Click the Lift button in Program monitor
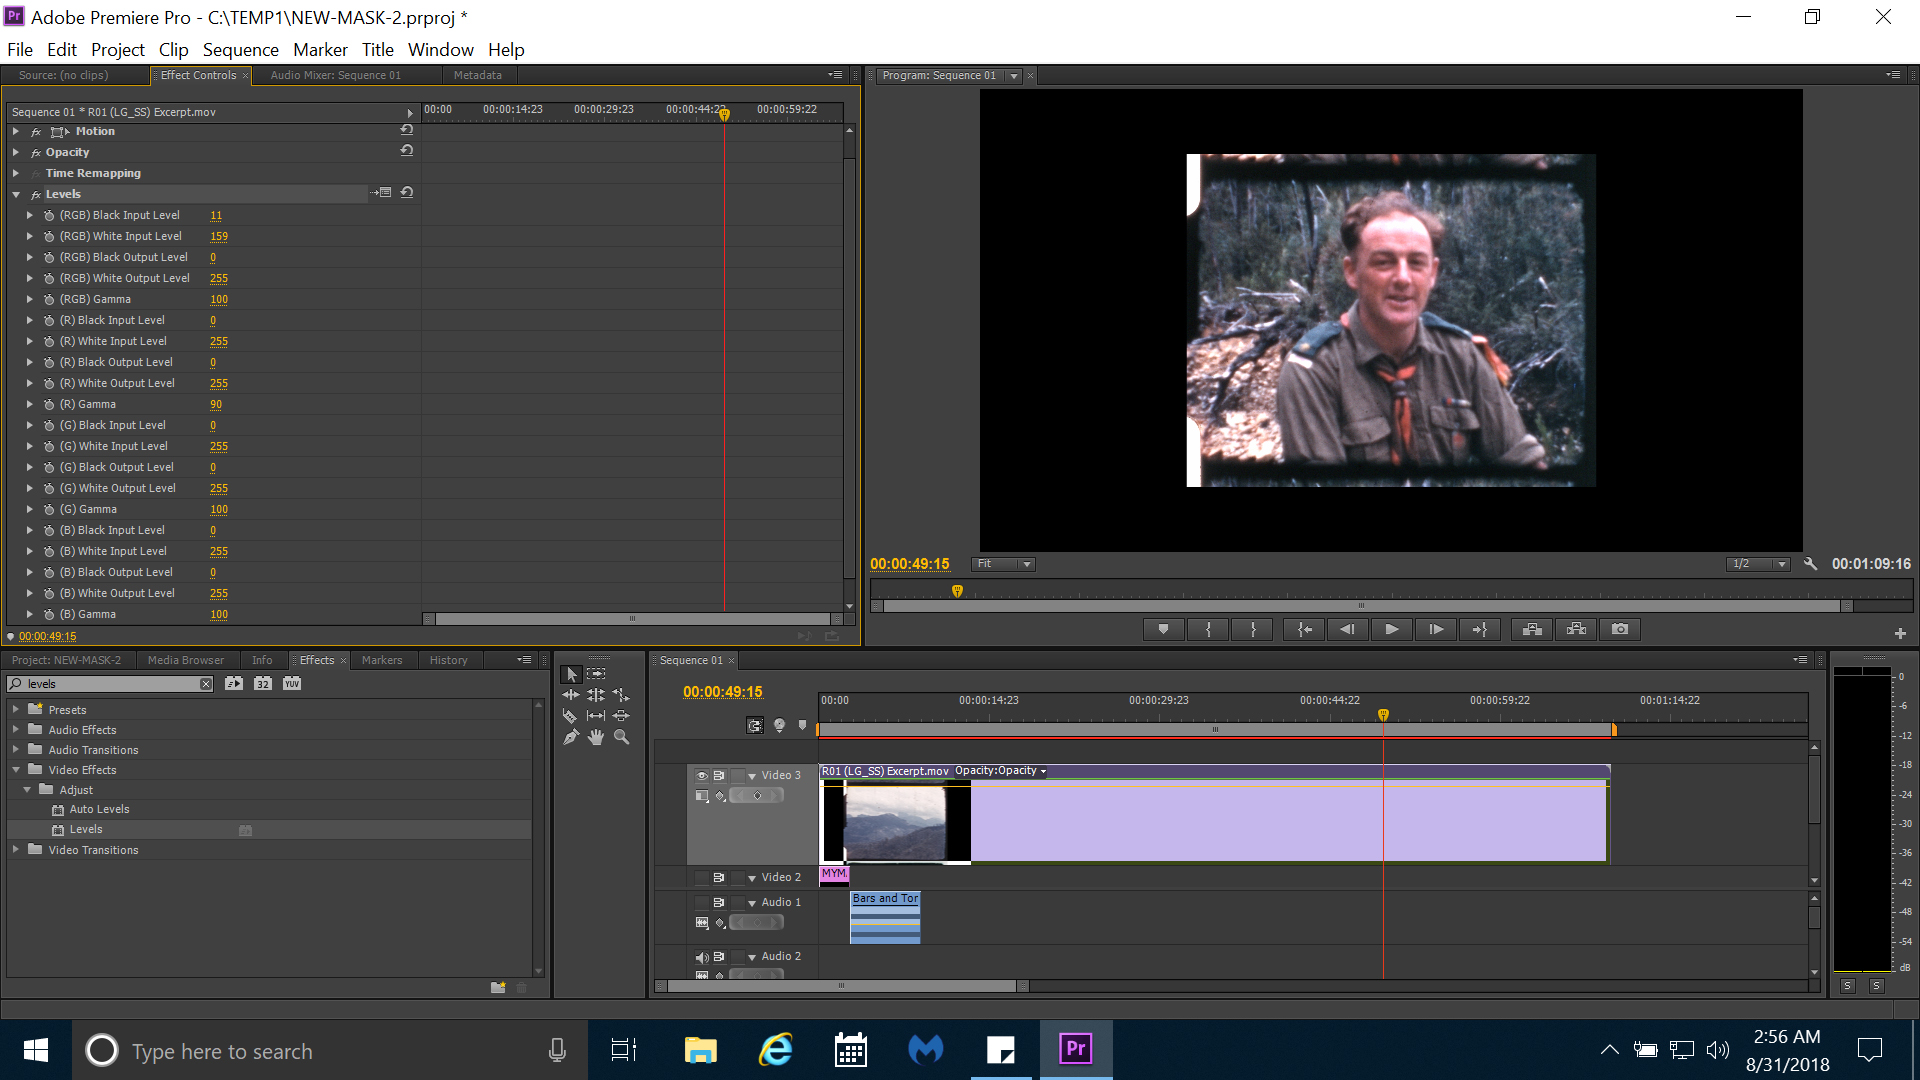 (x=1532, y=629)
